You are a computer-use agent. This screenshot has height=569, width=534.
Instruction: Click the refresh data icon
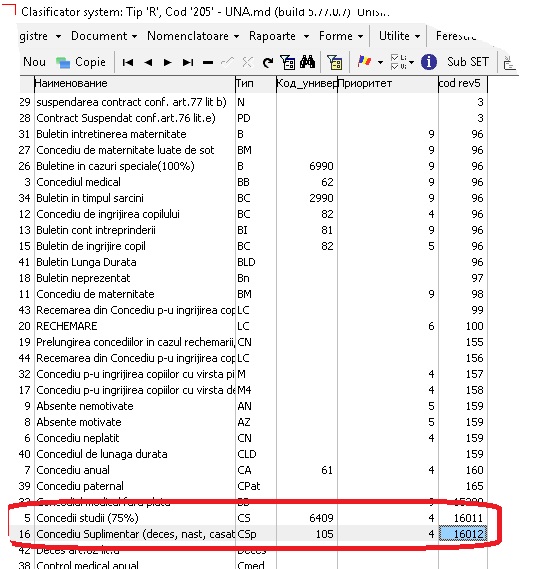[268, 62]
